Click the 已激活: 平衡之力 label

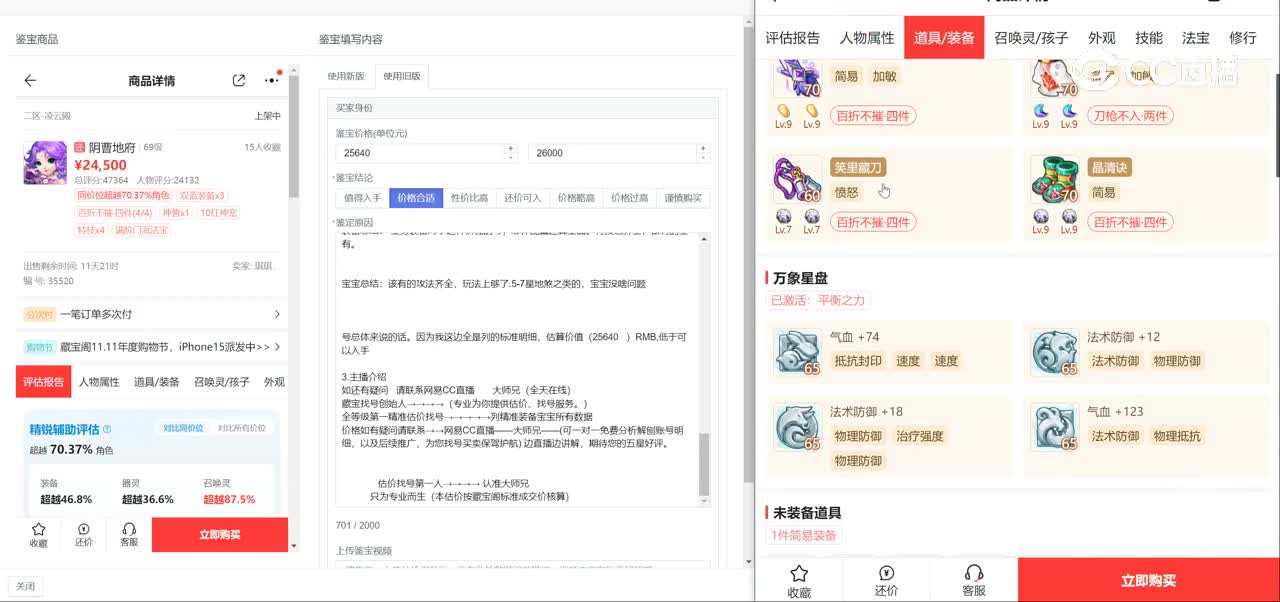click(818, 300)
